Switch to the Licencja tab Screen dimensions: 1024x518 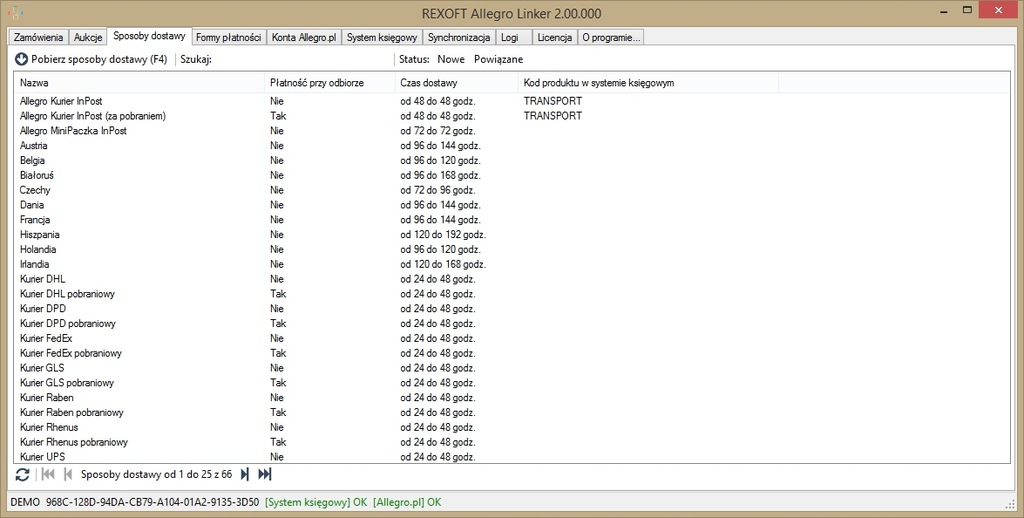[554, 37]
